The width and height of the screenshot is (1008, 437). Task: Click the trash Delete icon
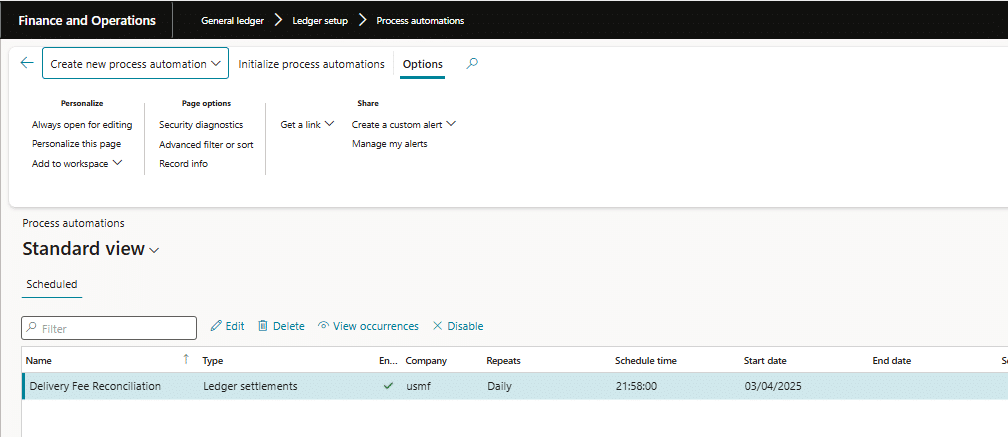click(x=263, y=326)
